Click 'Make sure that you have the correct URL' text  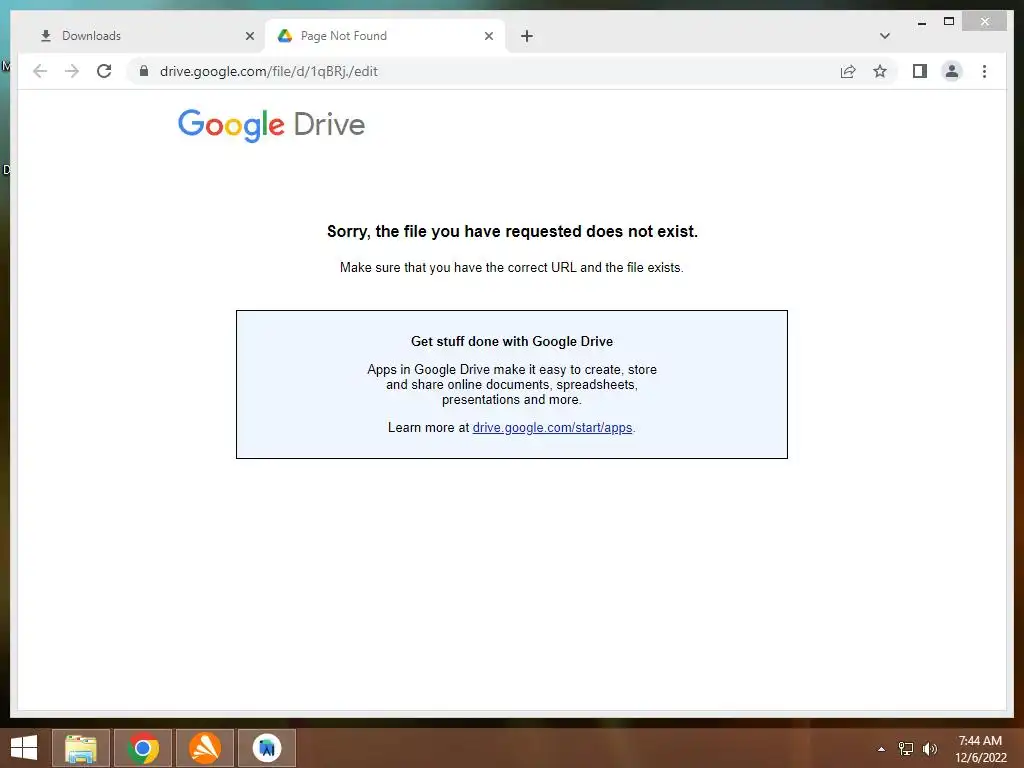(511, 267)
